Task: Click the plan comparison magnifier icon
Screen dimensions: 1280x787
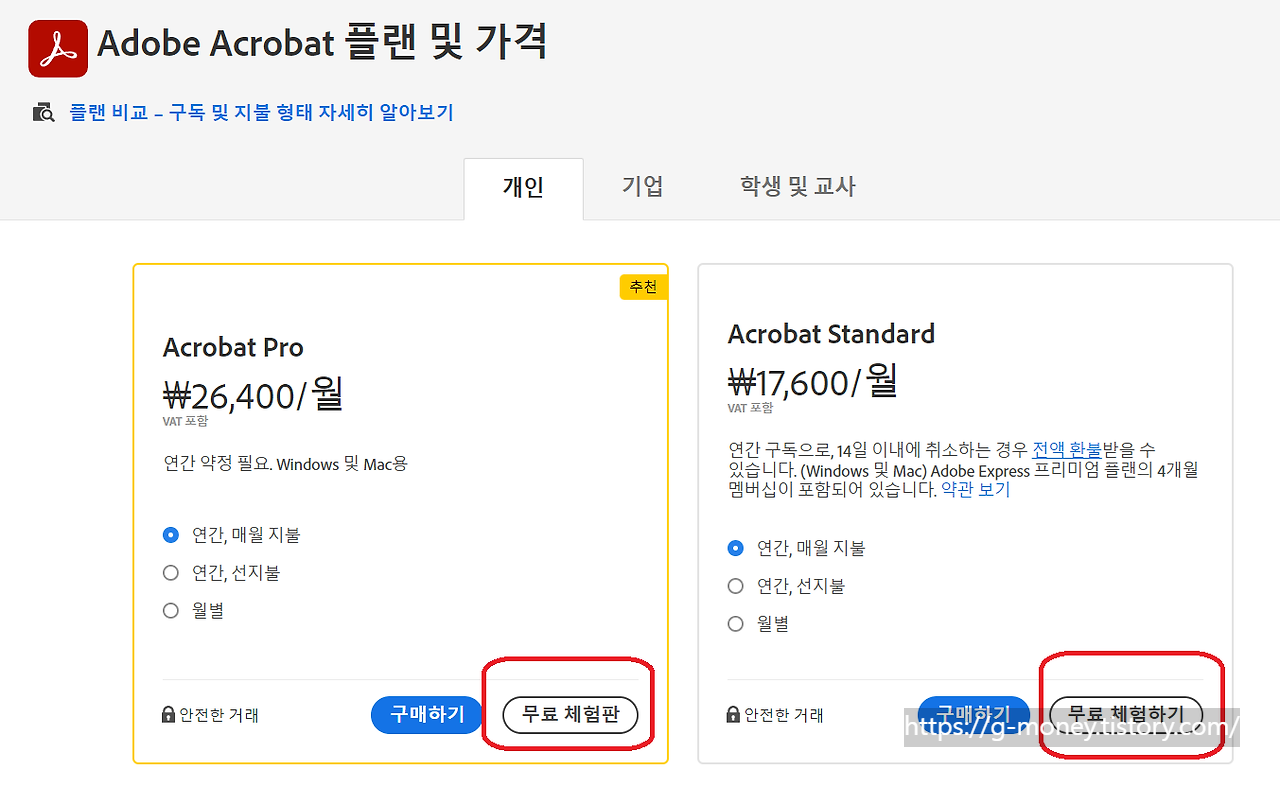Action: tap(43, 112)
